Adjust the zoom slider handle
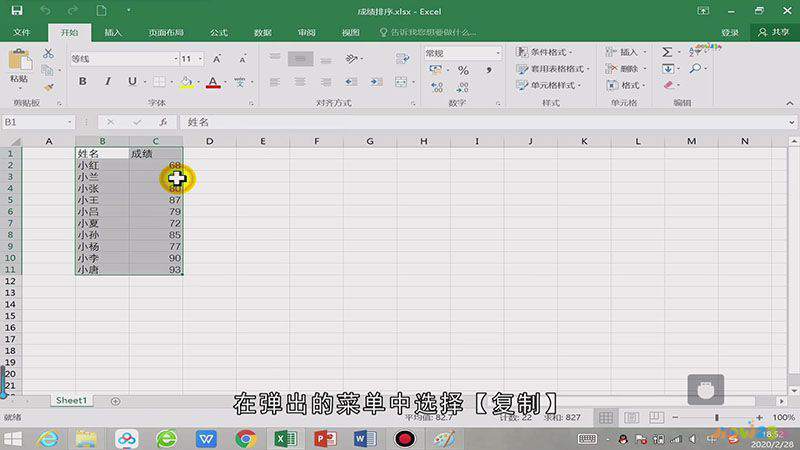Image resolution: width=800 pixels, height=450 pixels. pos(717,417)
